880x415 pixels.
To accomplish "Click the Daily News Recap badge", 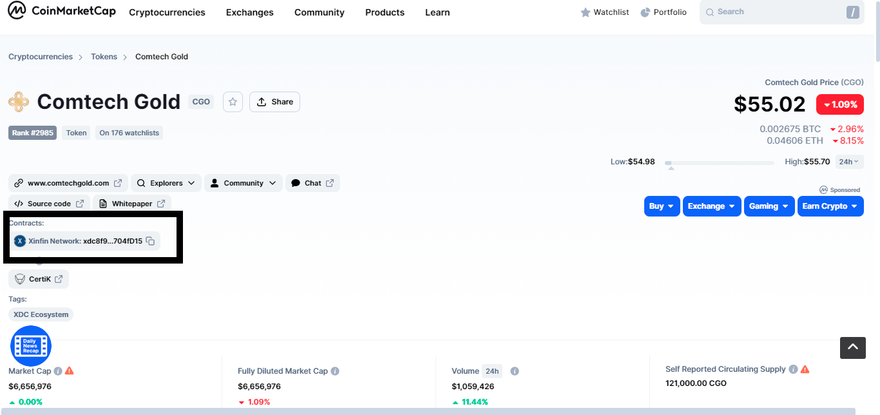I will 30,345.
